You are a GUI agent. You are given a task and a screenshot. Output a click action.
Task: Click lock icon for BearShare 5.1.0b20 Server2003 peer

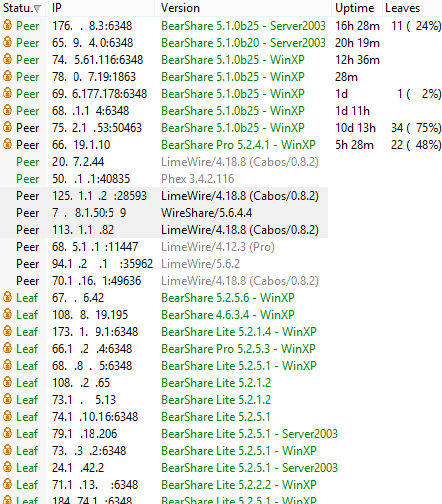pyautogui.click(x=7, y=42)
